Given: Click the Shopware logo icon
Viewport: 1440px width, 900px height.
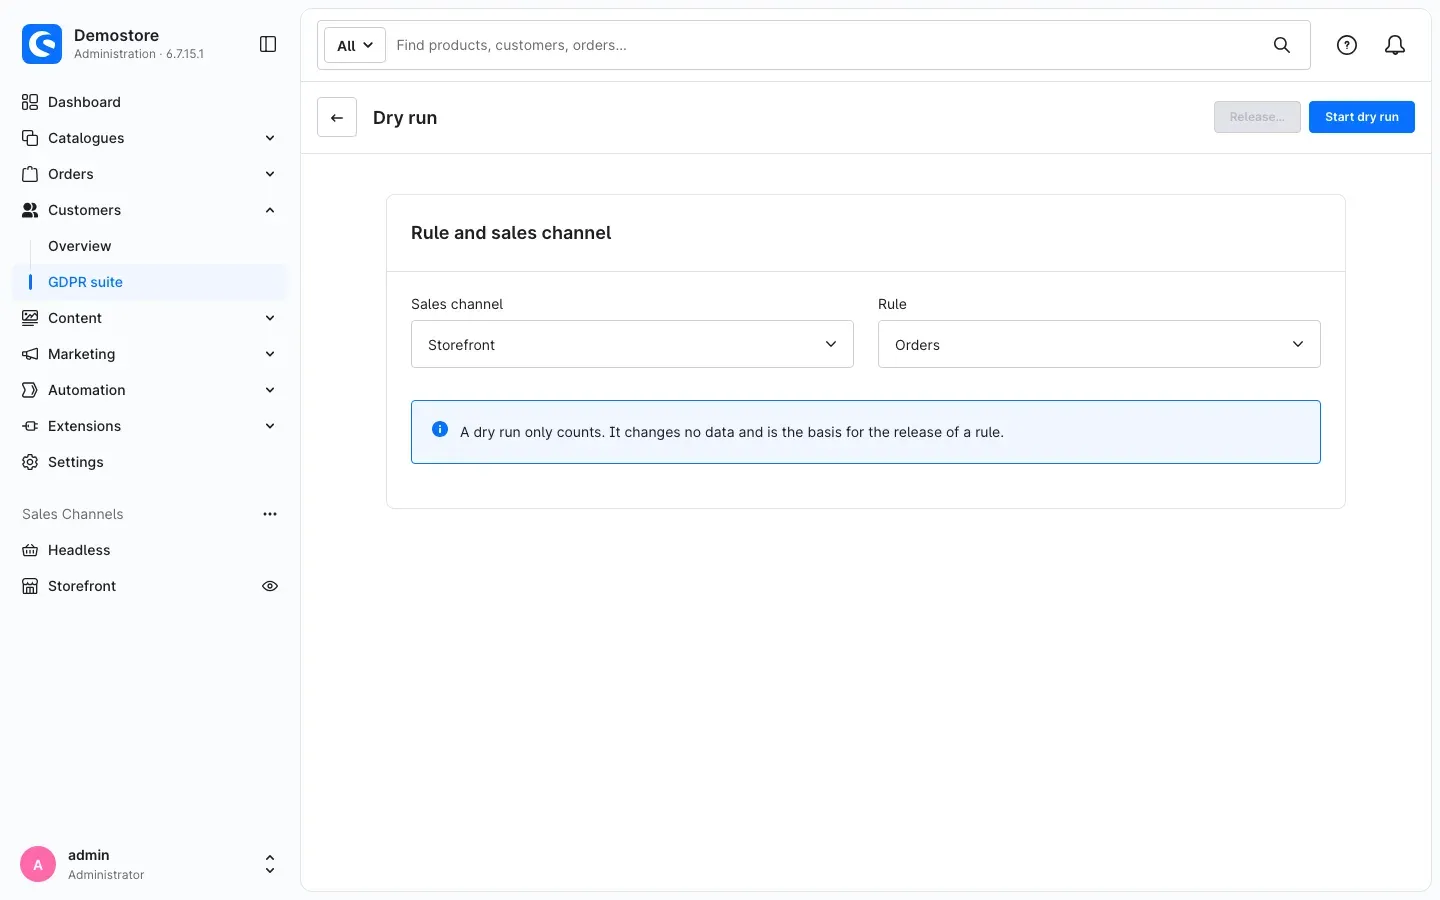Looking at the screenshot, I should point(42,44).
